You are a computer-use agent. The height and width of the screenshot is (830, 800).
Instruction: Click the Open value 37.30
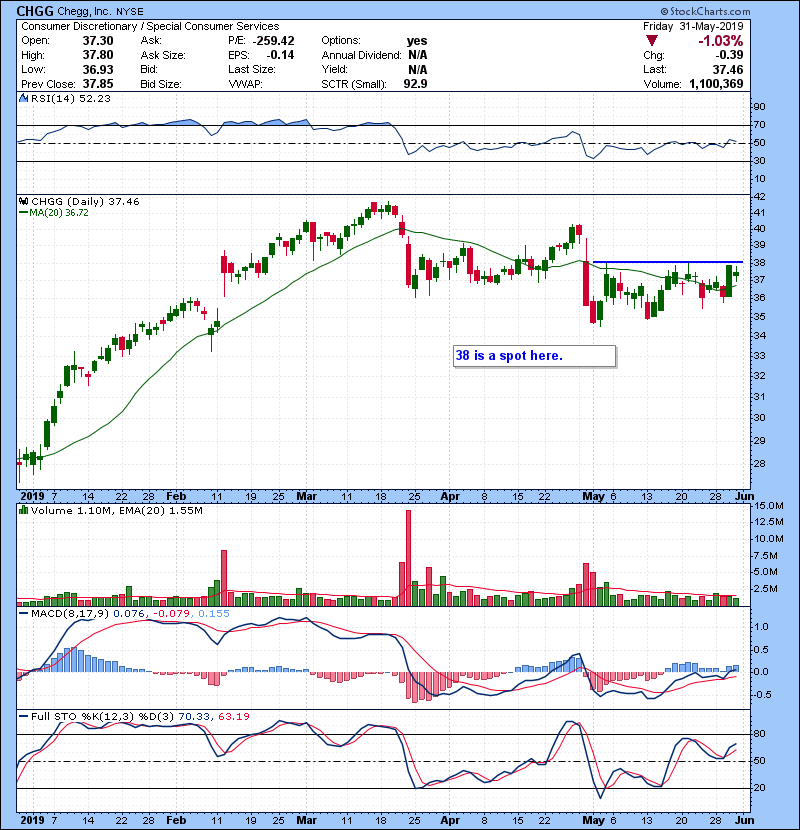pyautogui.click(x=98, y=41)
